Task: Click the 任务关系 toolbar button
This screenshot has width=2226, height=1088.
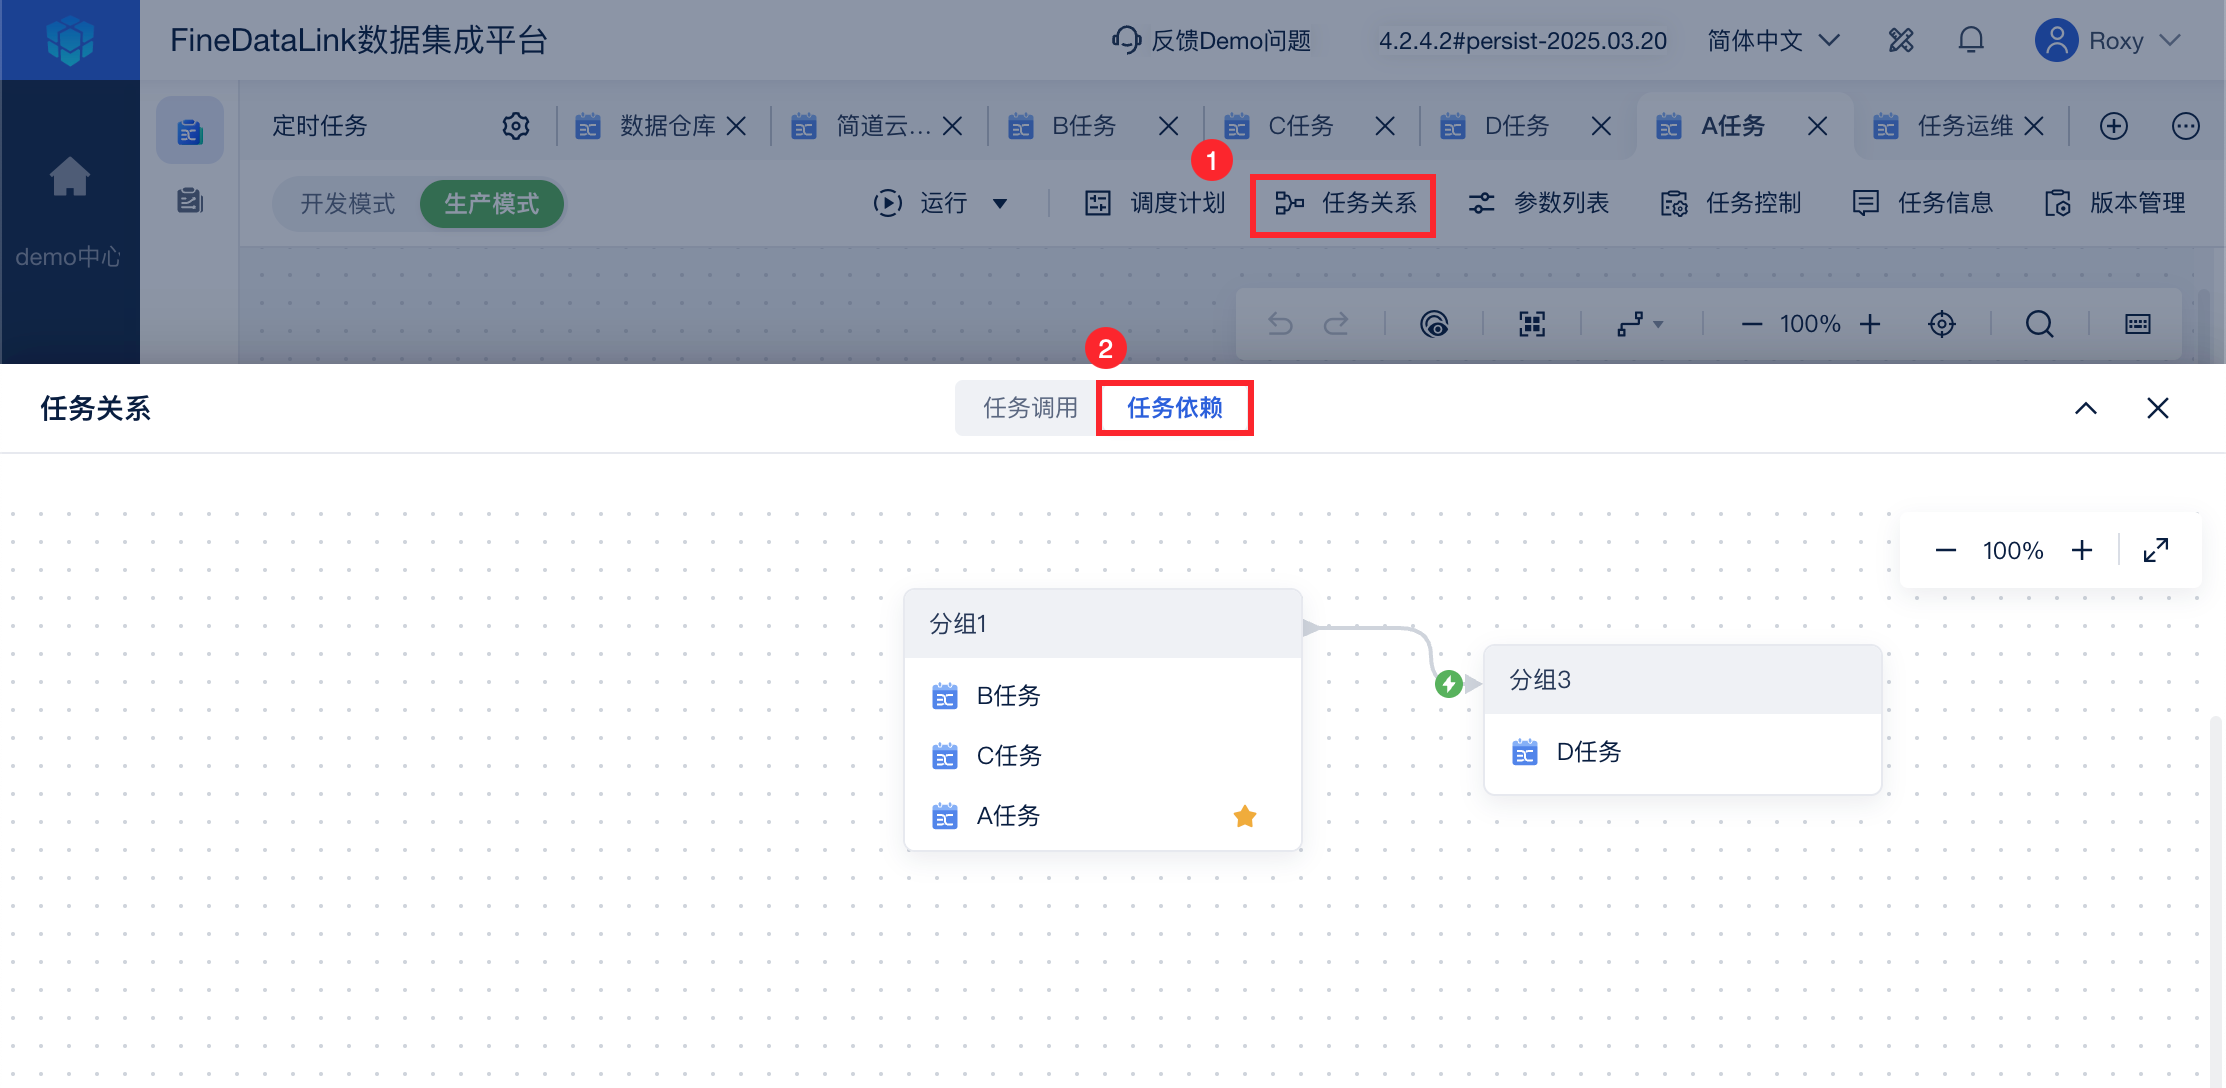Action: click(x=1346, y=204)
